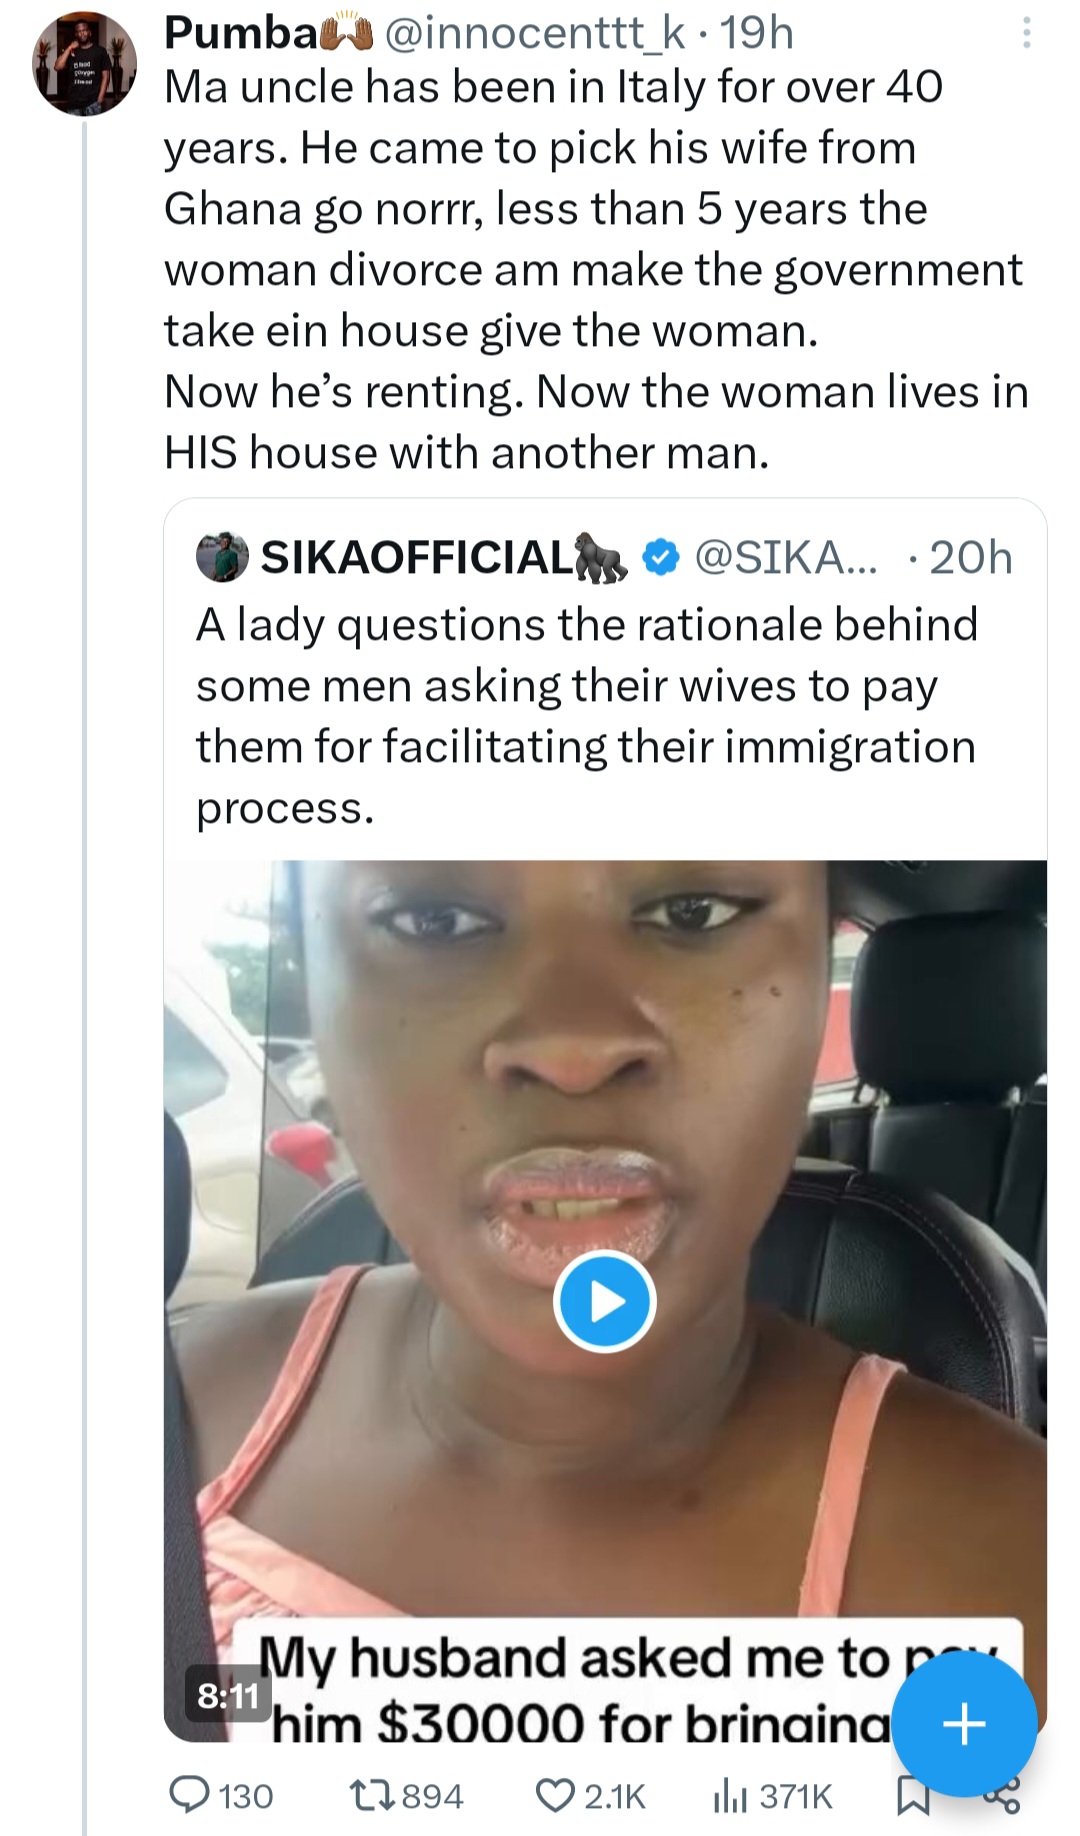This screenshot has height=1836, width=1080.
Task: Tap the 8:11 video duration label
Action: (228, 1695)
